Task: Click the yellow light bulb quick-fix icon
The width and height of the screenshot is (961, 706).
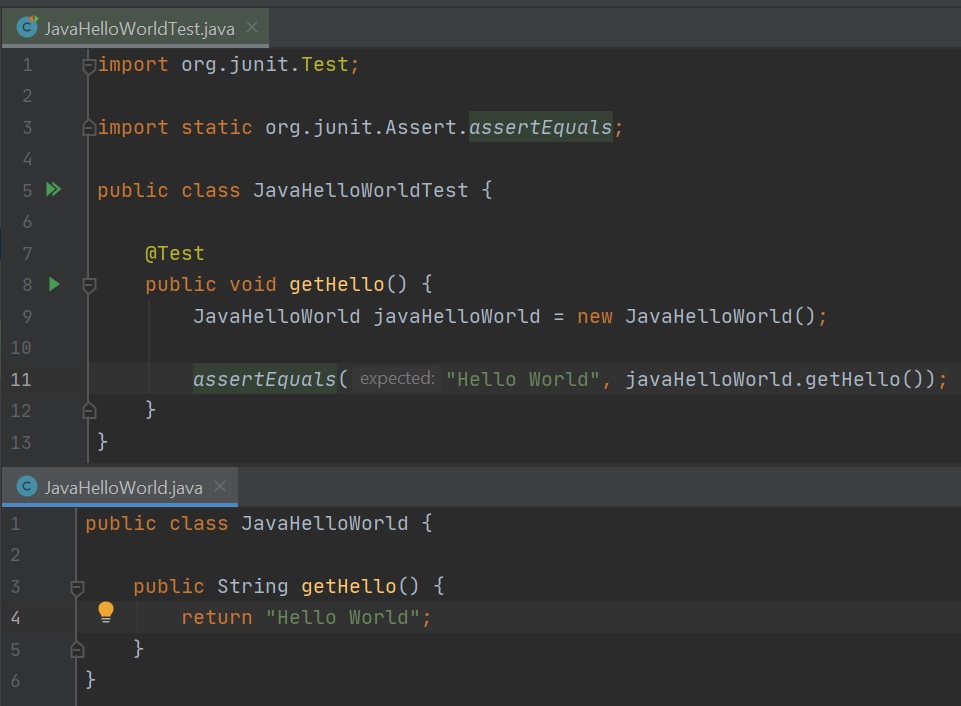Action: [106, 612]
